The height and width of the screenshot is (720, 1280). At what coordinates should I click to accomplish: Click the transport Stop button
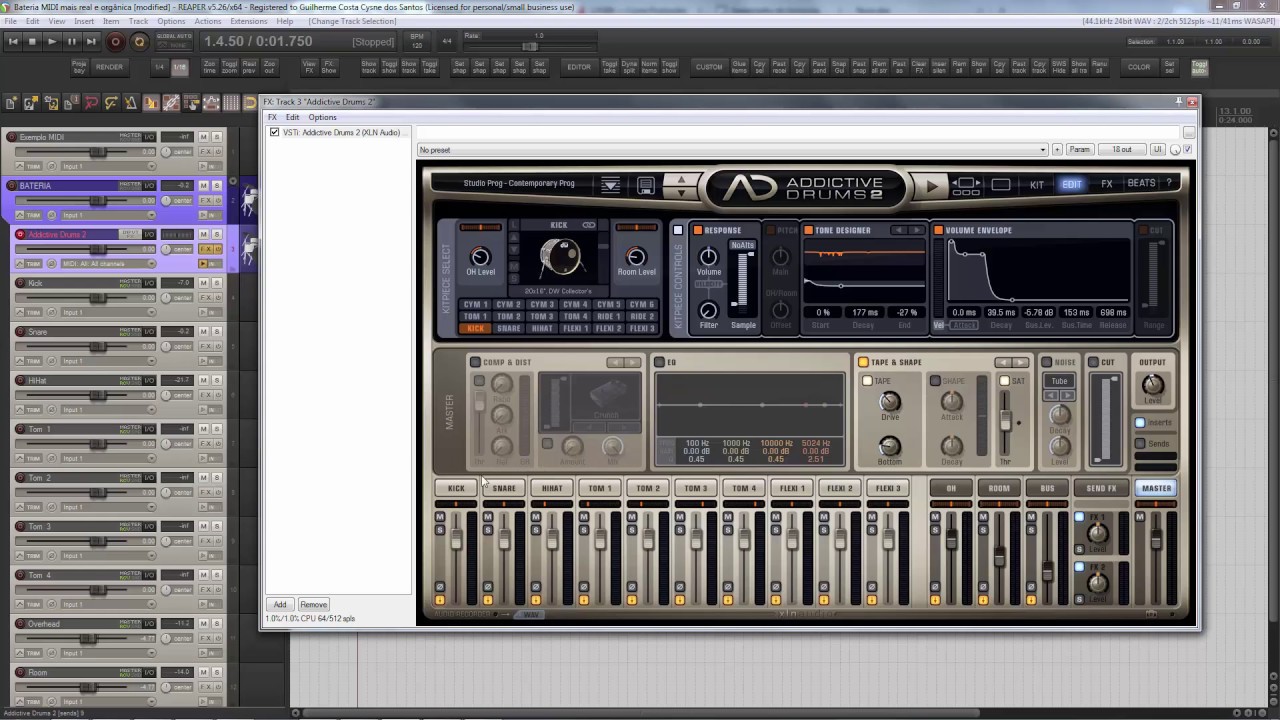[x=33, y=41]
